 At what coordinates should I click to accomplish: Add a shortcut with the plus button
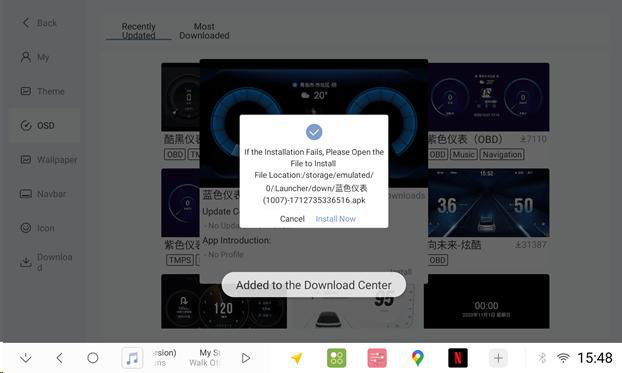tap(498, 358)
